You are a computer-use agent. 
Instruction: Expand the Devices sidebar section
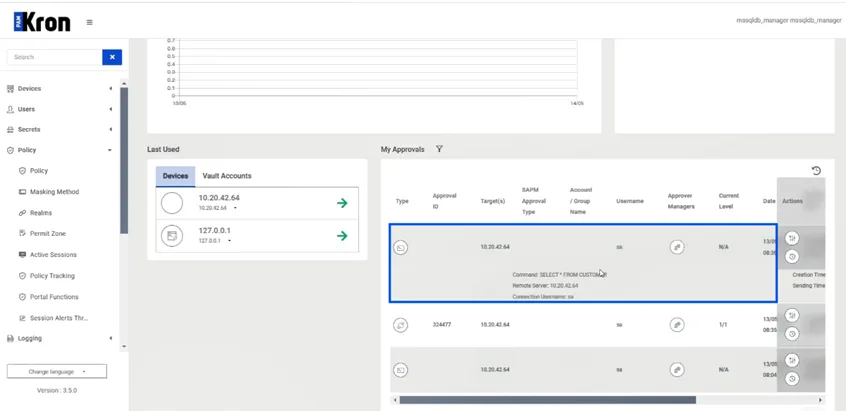point(59,88)
